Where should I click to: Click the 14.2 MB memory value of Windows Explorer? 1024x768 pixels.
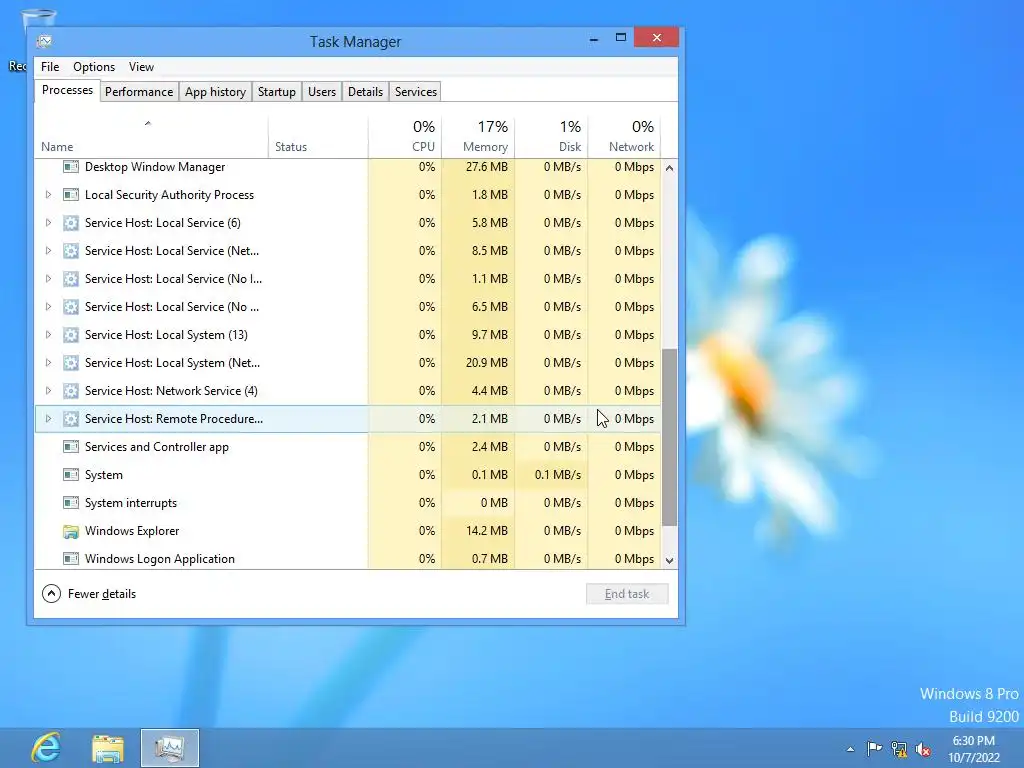click(x=487, y=531)
